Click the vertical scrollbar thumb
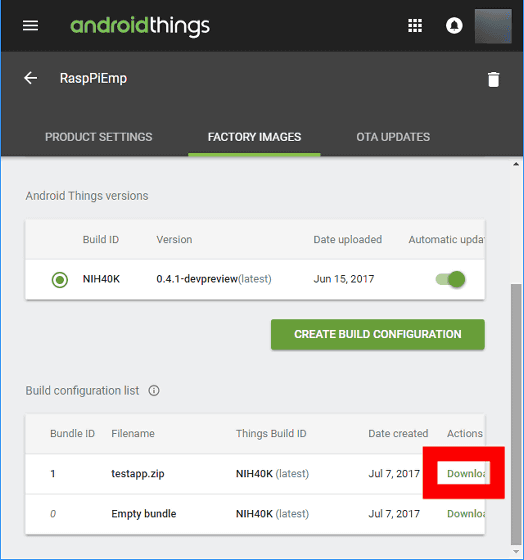The width and height of the screenshot is (524, 560). 516,414
